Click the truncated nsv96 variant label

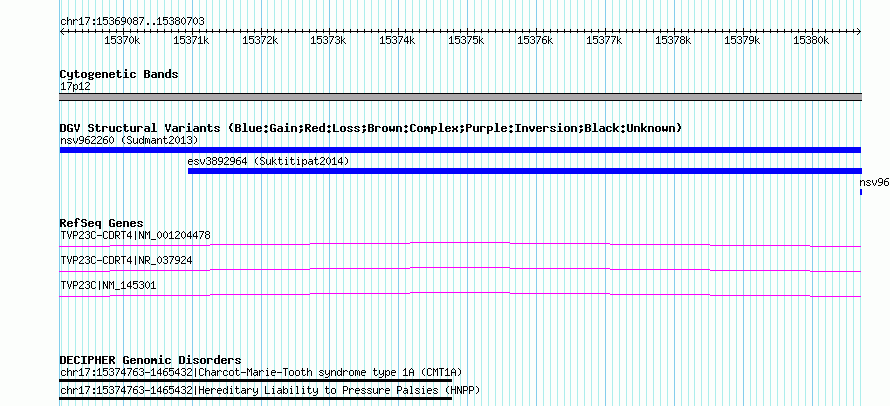[875, 182]
